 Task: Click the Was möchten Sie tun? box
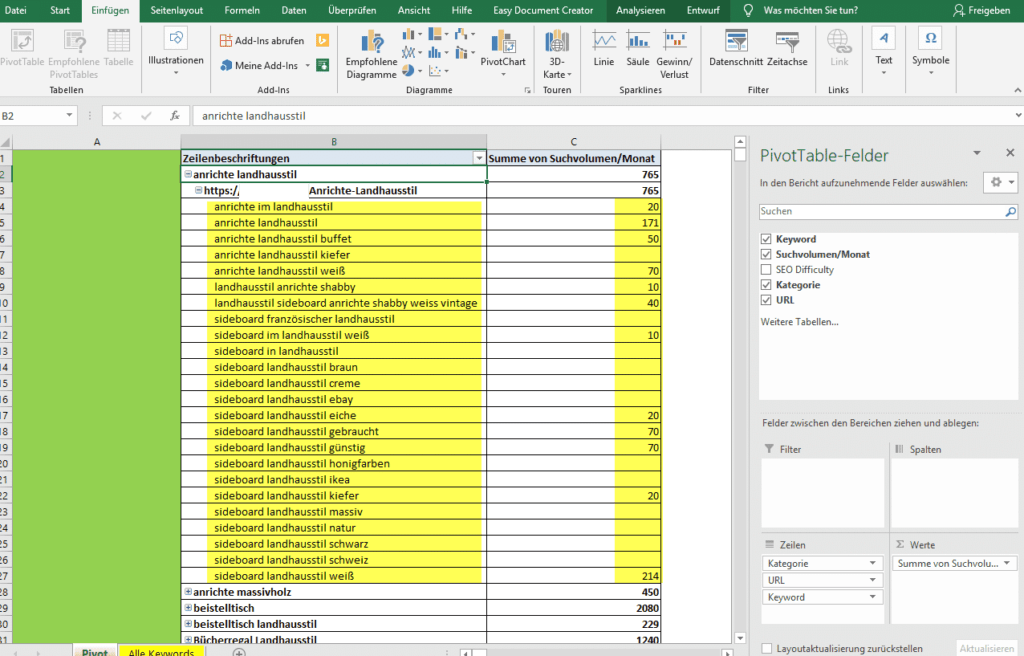click(x=810, y=10)
